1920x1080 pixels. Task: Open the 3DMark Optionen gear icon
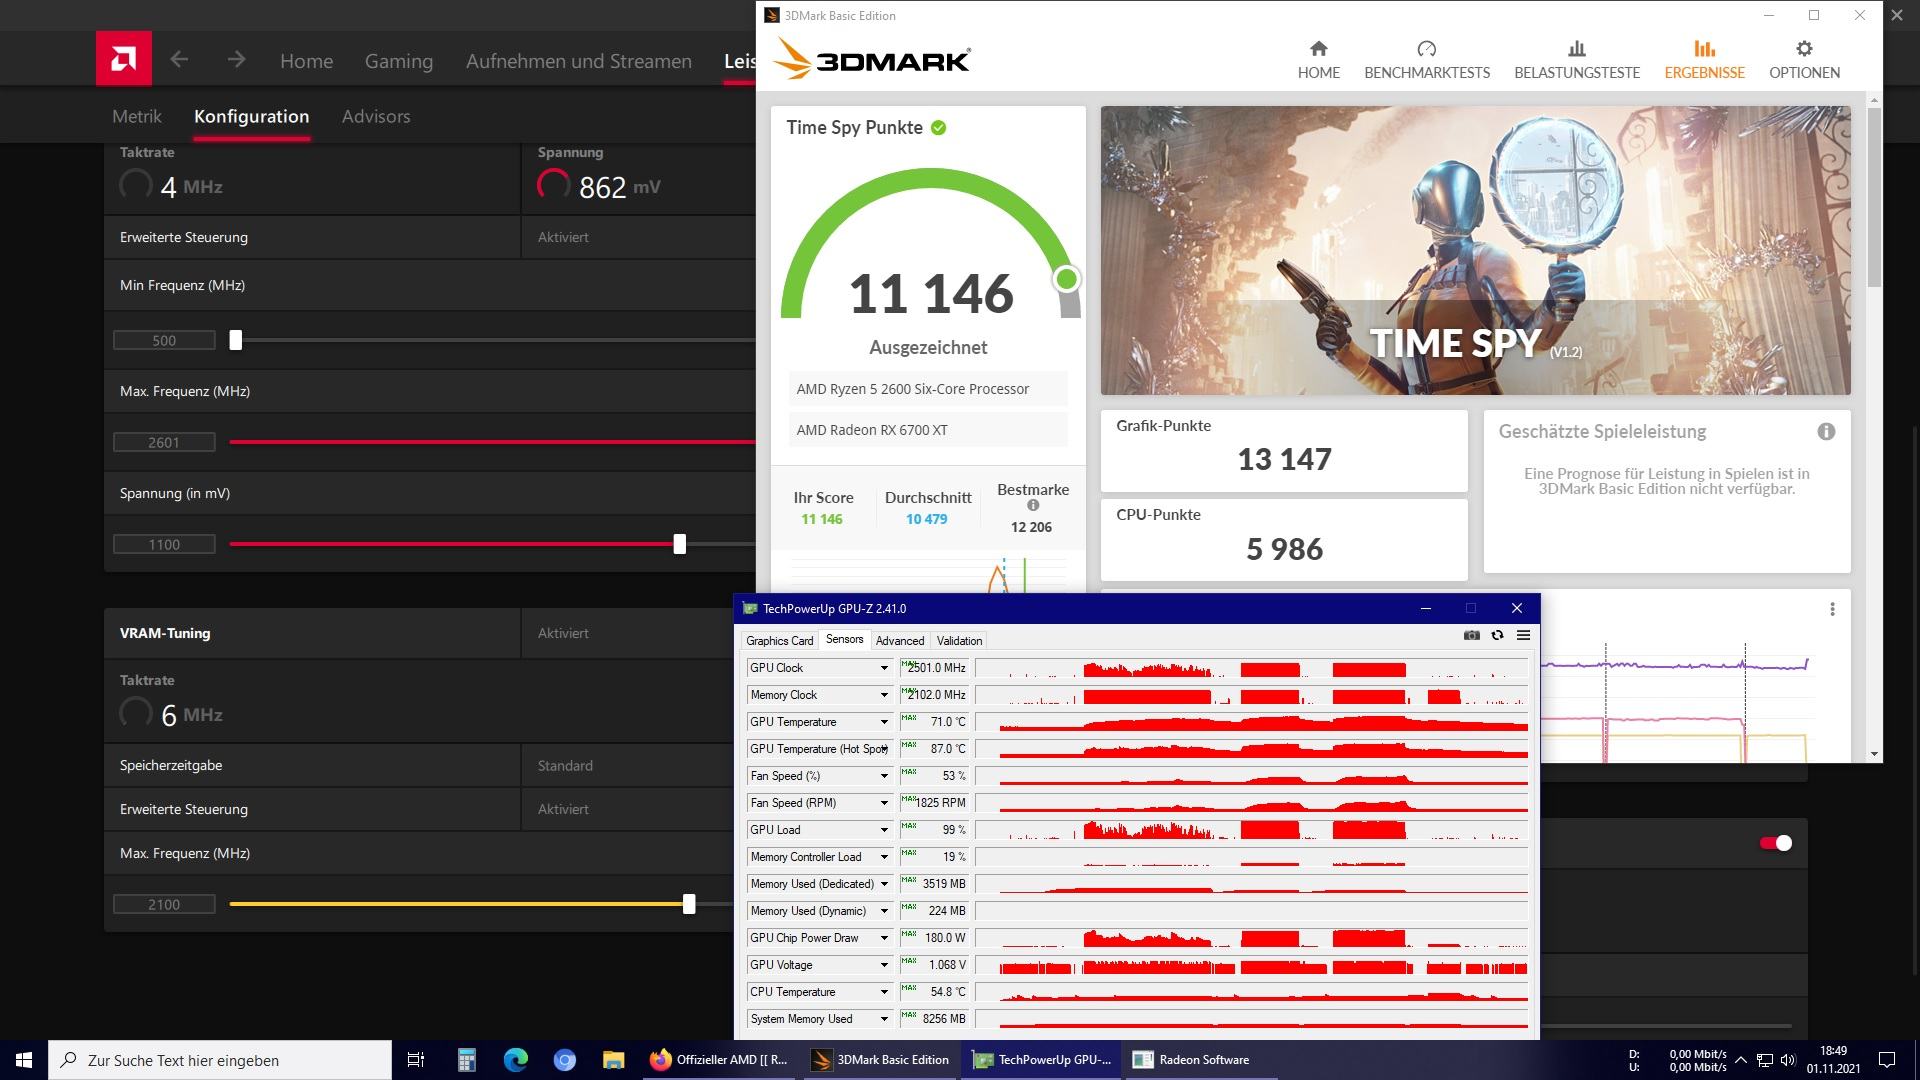(x=1803, y=49)
